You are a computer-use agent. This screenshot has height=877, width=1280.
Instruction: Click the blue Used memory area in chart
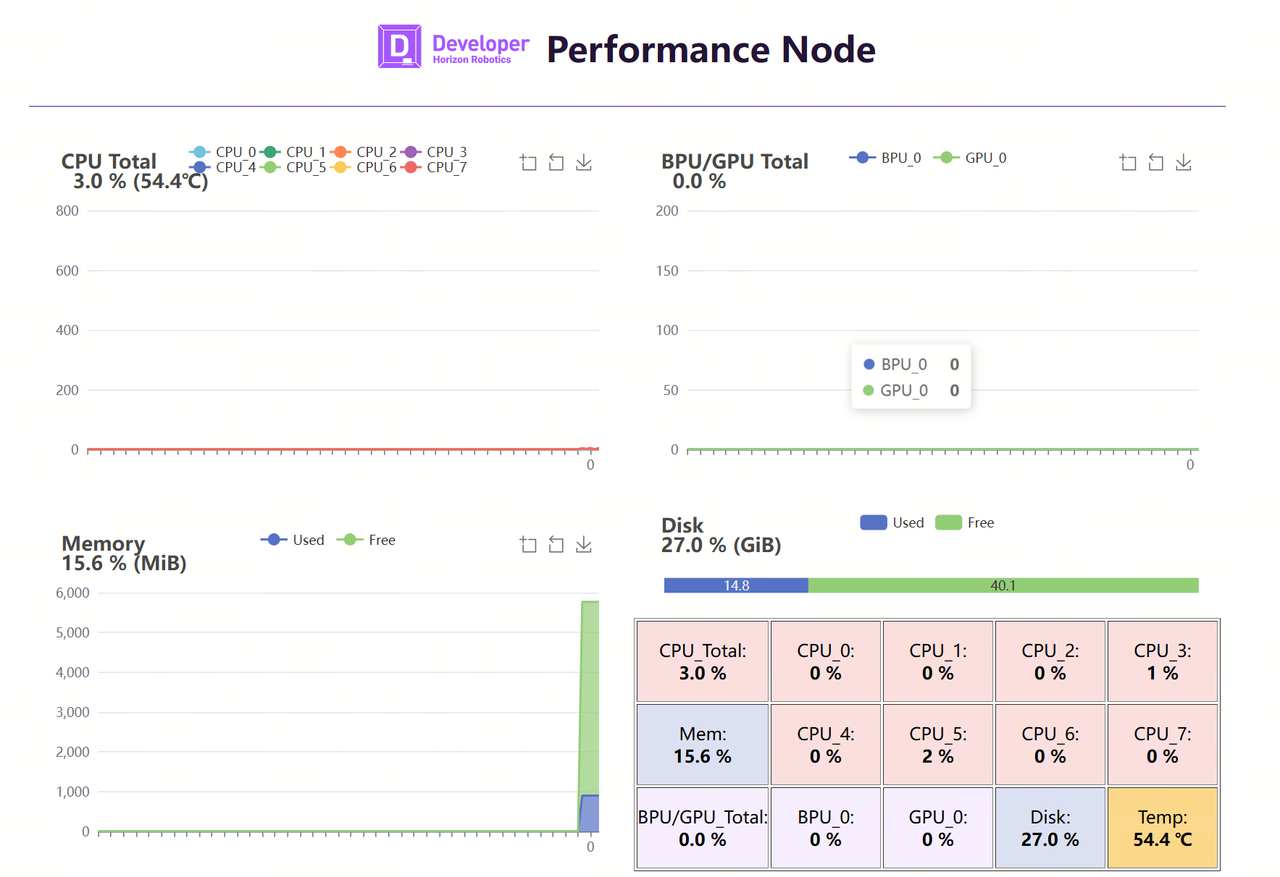pyautogui.click(x=590, y=814)
